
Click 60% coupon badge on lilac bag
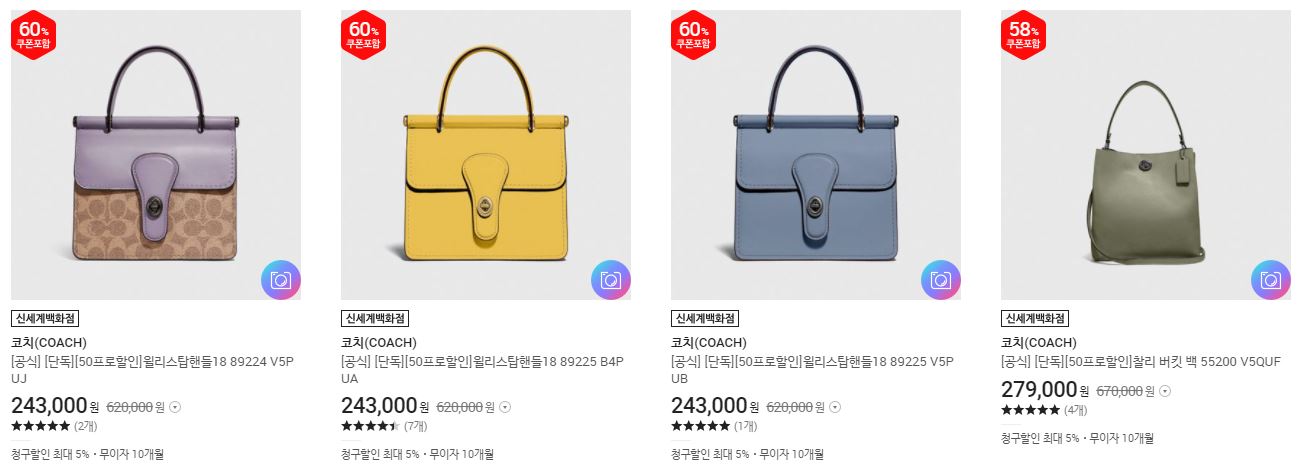tap(33, 35)
